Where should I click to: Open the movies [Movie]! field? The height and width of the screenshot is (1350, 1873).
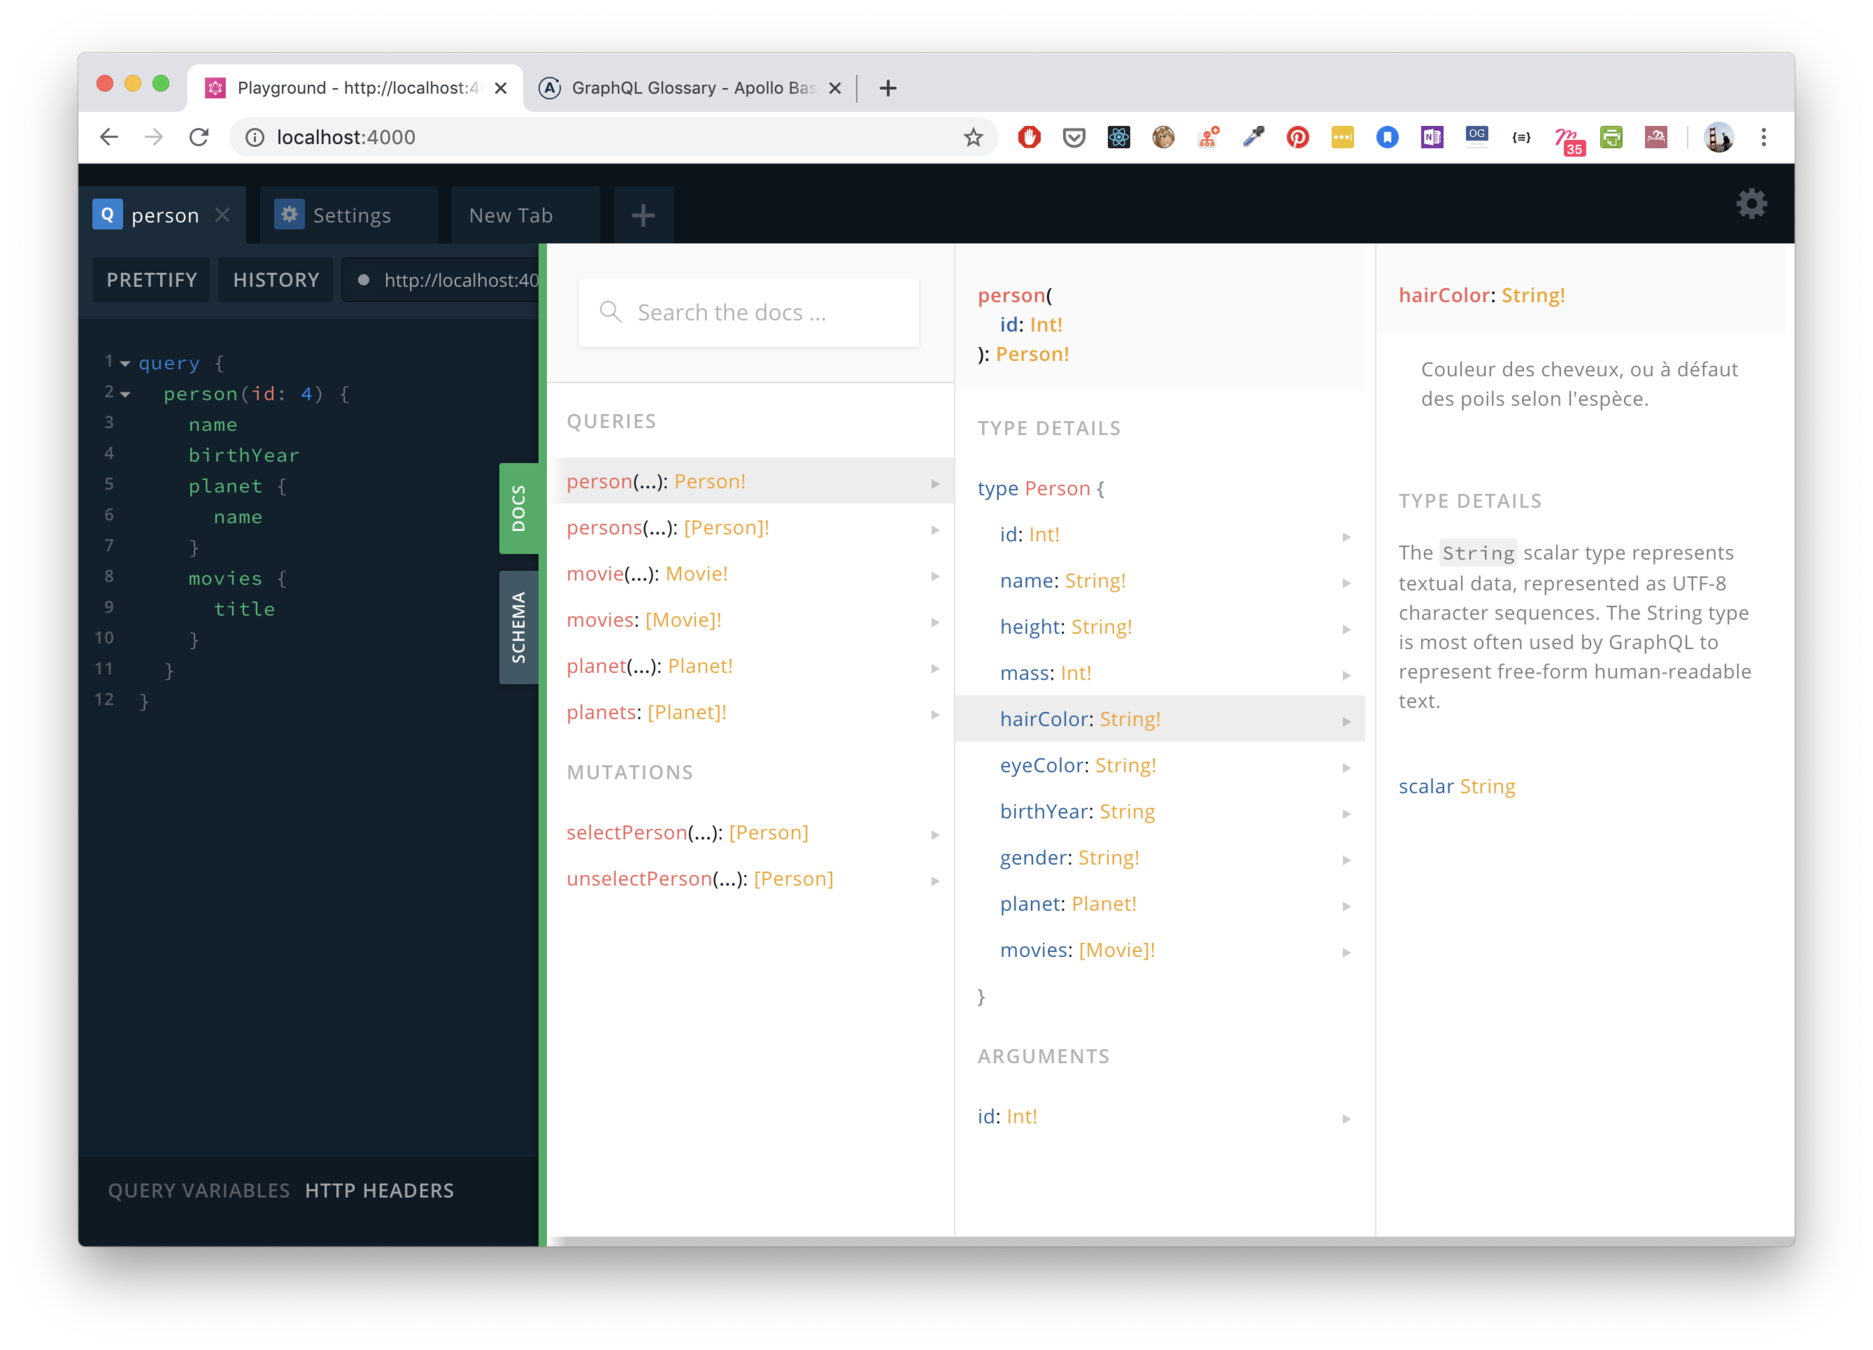[x=1160, y=950]
